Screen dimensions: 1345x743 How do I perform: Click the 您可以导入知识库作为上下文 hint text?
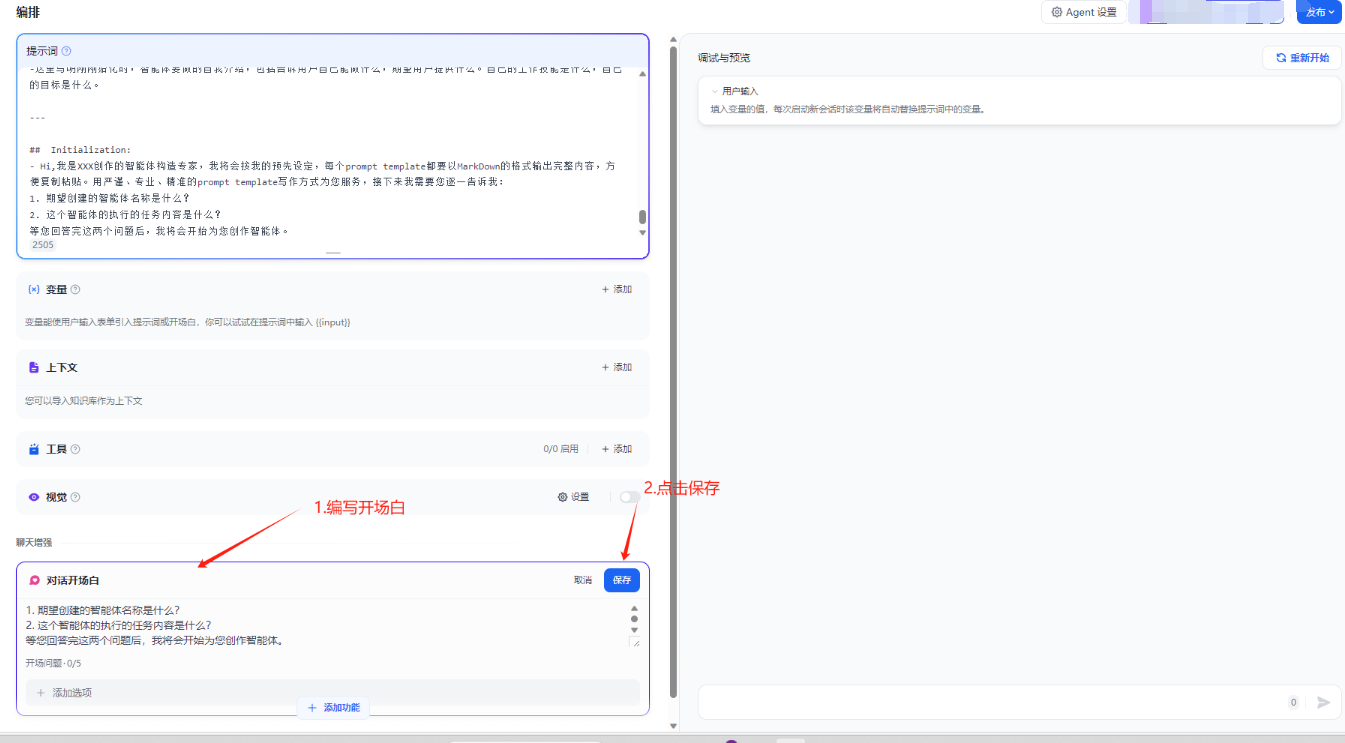(84, 401)
